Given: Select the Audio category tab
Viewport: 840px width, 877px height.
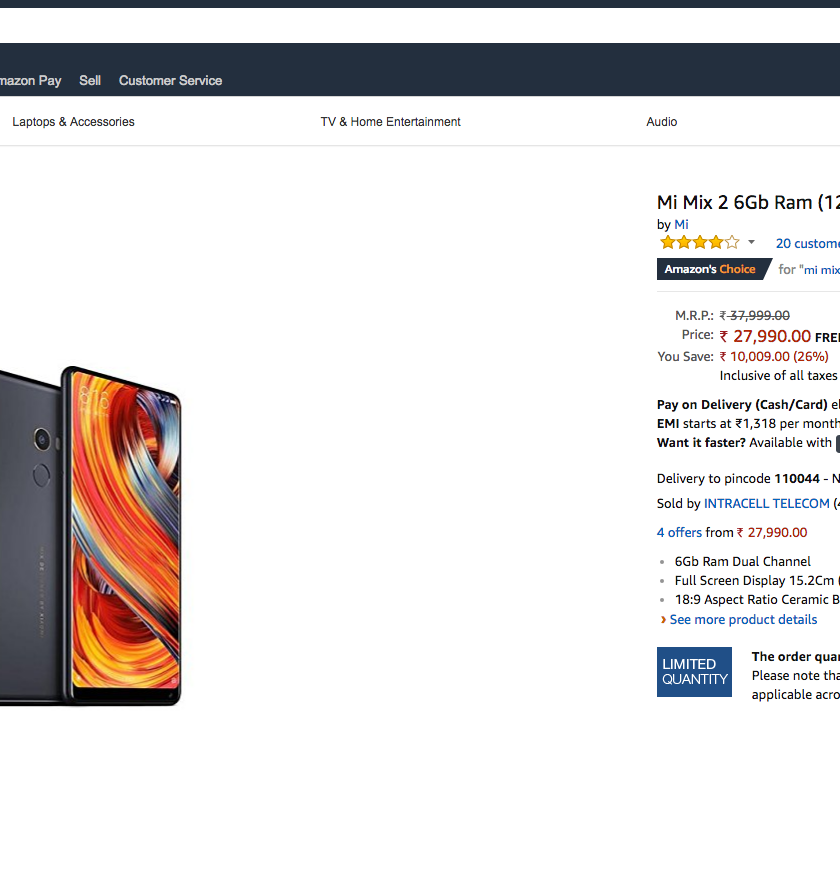Looking at the screenshot, I should tap(661, 122).
